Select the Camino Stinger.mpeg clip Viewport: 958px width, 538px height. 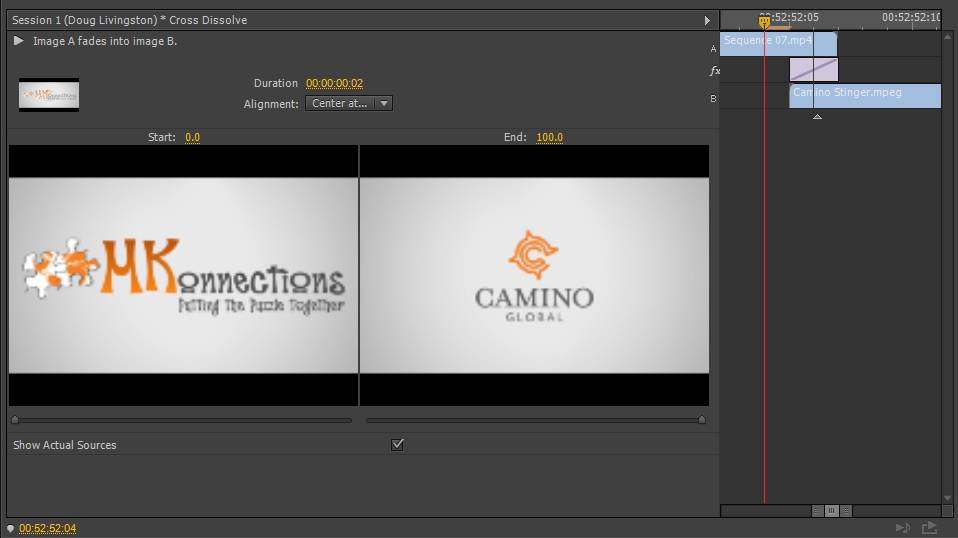click(865, 96)
